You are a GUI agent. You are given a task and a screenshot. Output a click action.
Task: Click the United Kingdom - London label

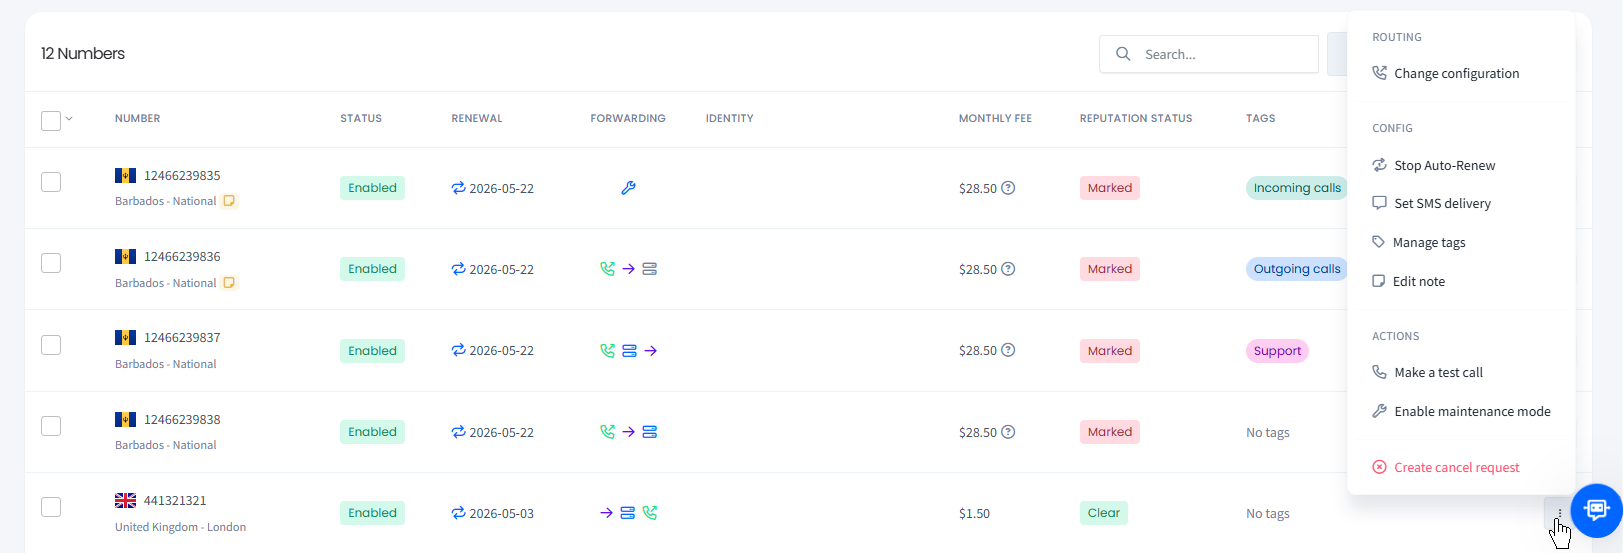[x=180, y=527]
